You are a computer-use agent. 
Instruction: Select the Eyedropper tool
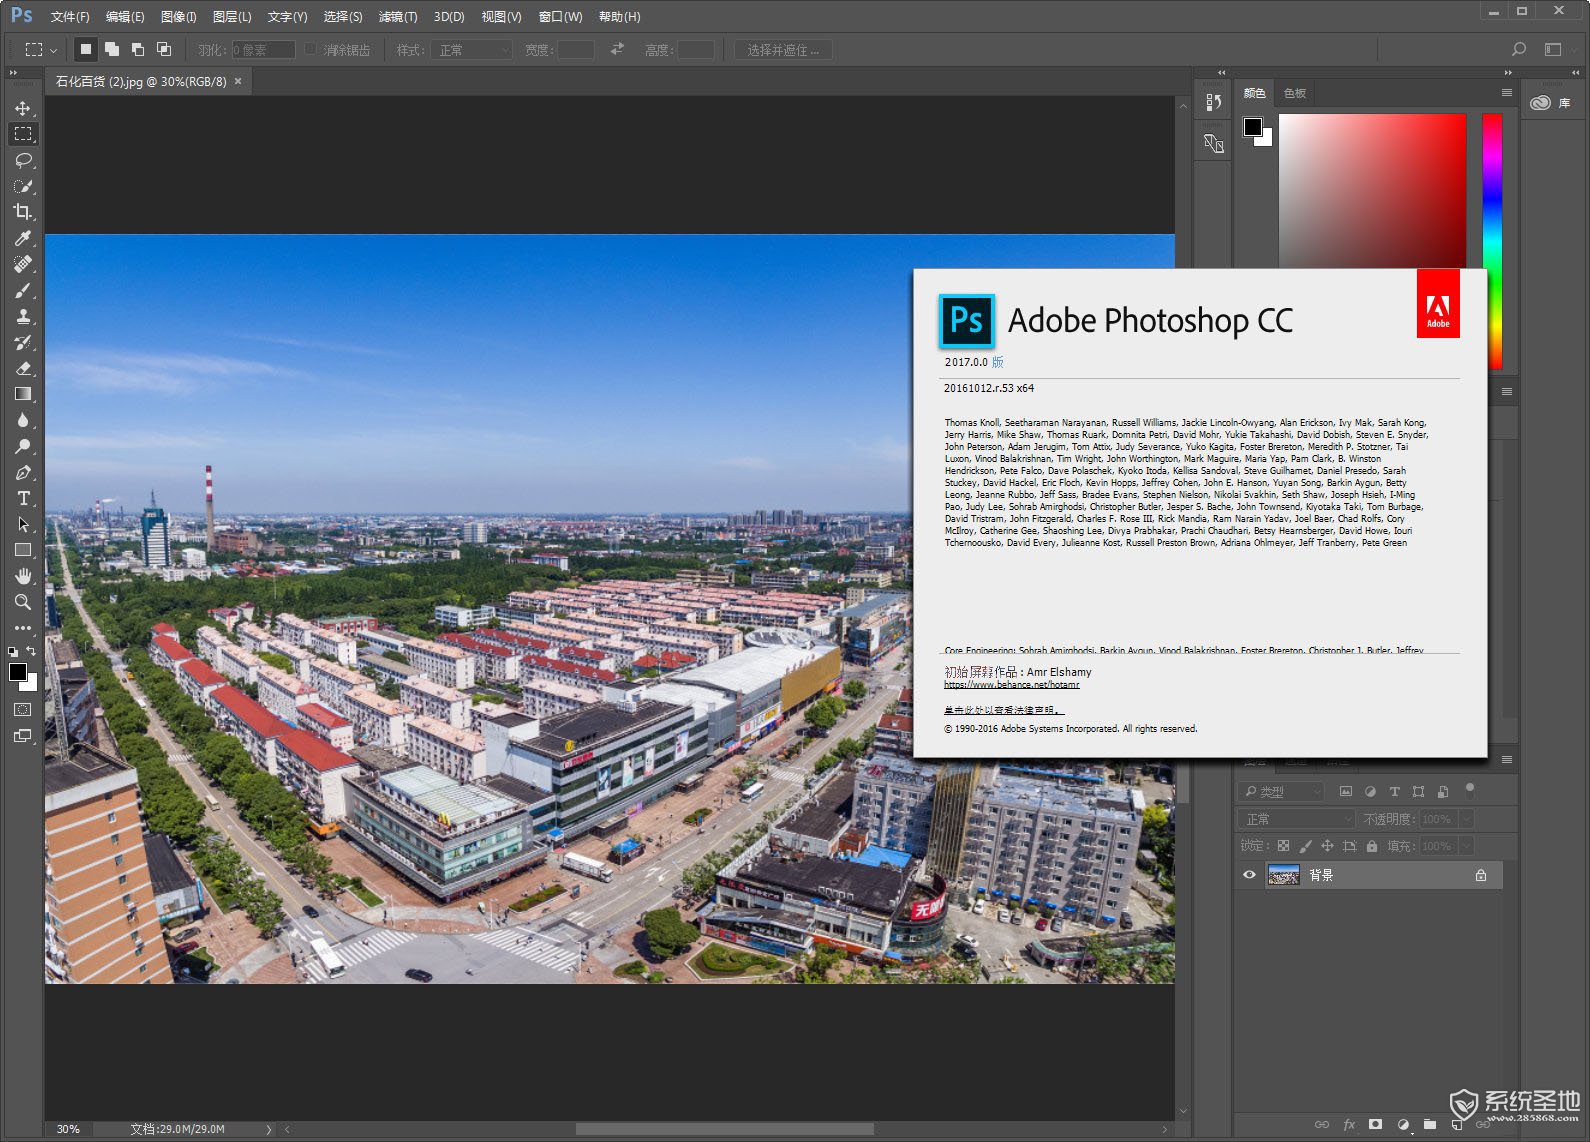pos(23,238)
